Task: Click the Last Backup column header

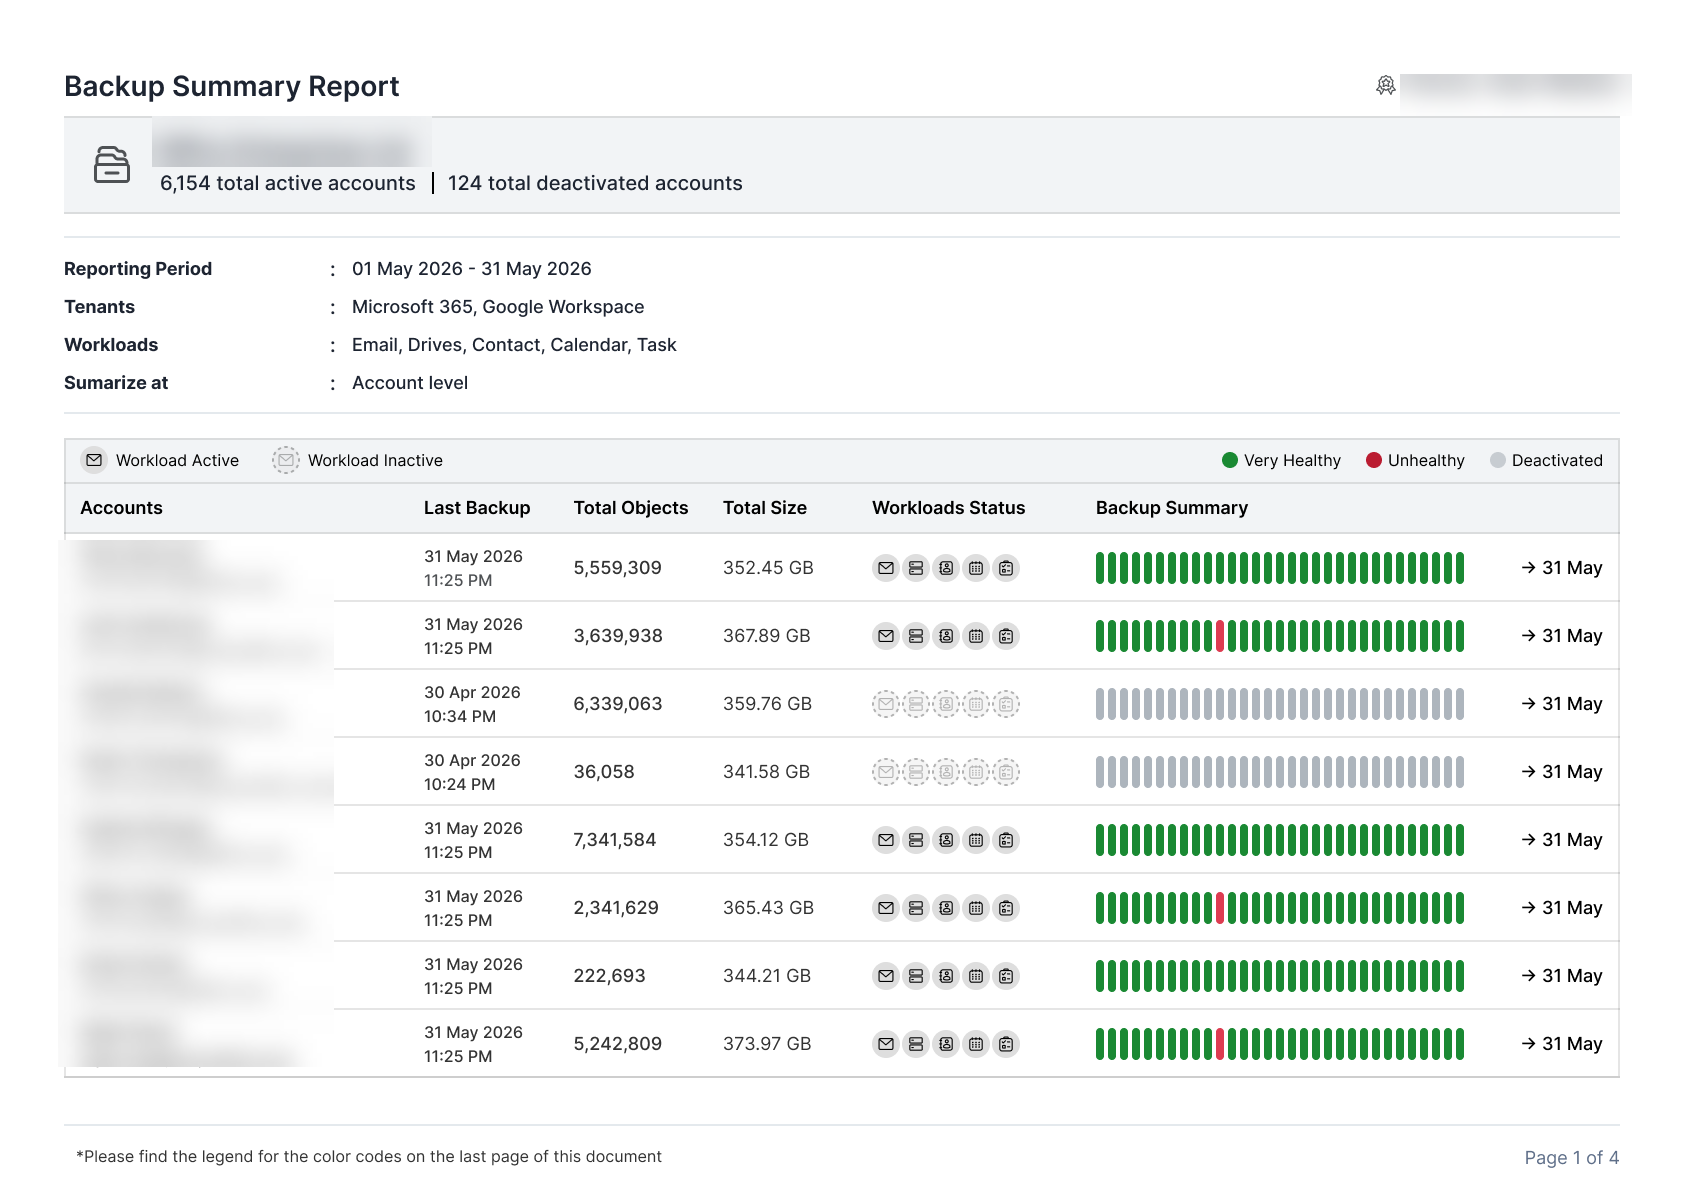Action: click(x=477, y=508)
